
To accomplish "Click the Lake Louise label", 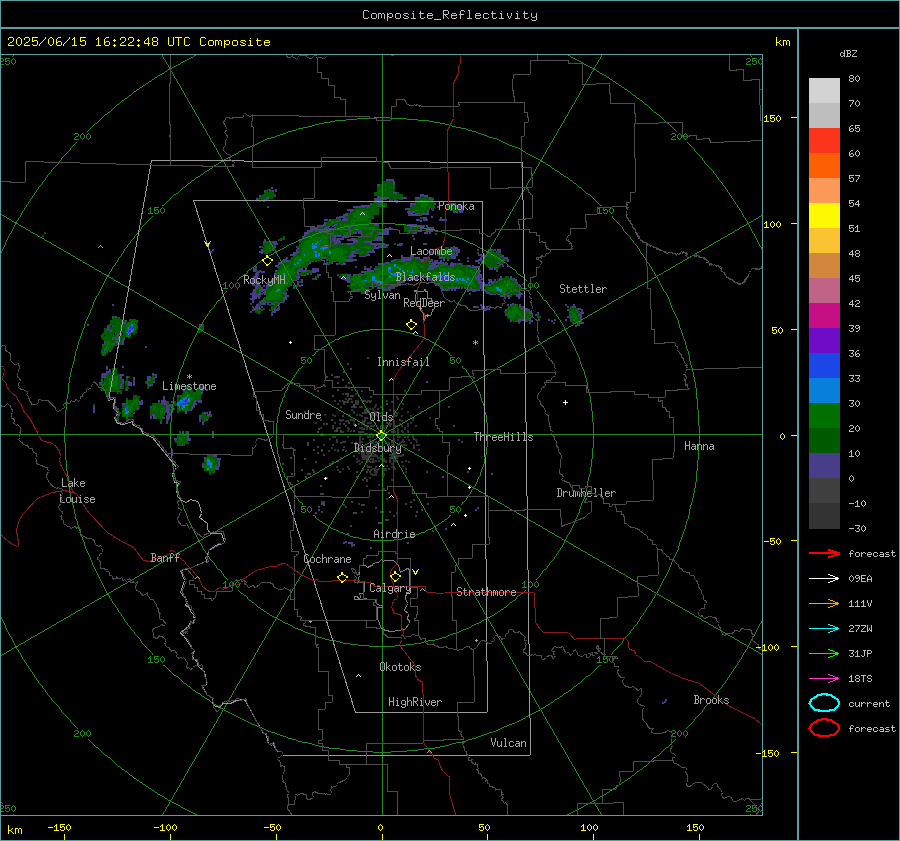I will coord(77,491).
